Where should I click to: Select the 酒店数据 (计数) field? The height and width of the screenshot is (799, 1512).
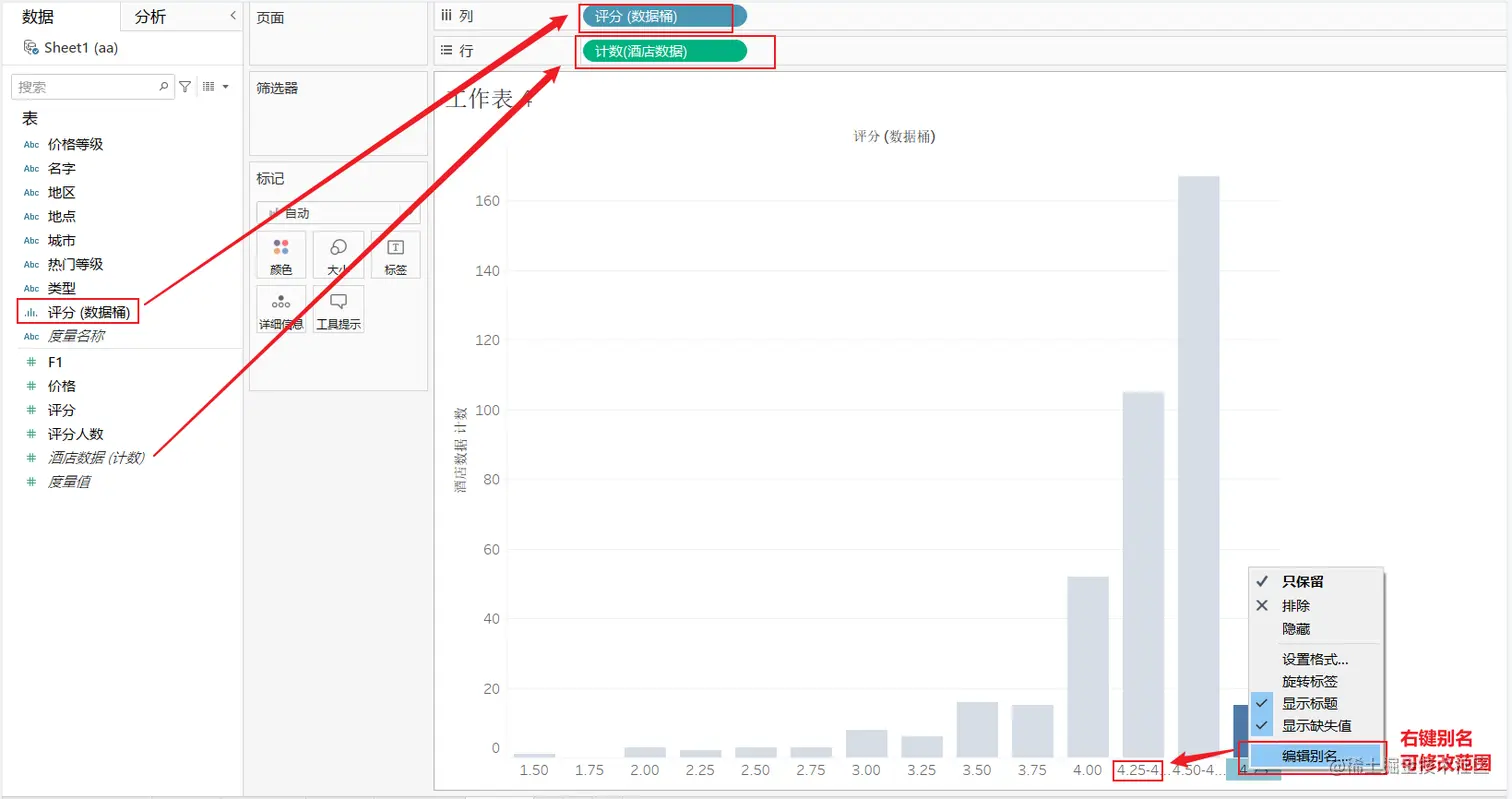pyautogui.click(x=96, y=458)
